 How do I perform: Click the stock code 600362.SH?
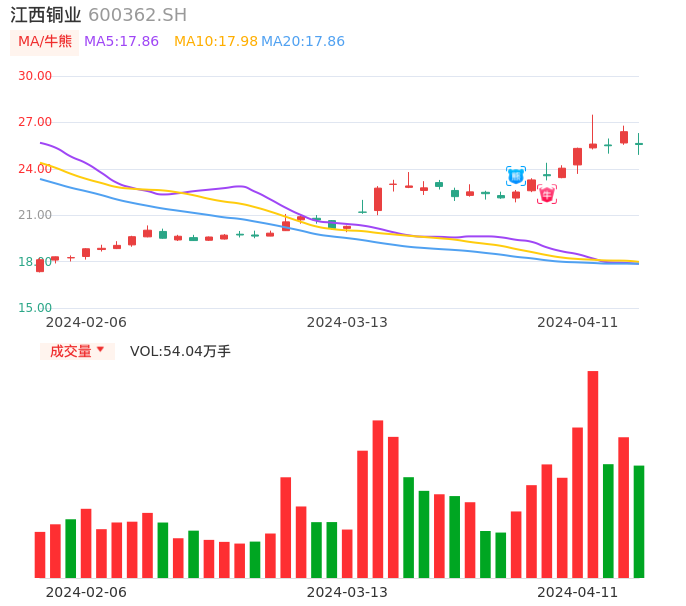pos(137,15)
